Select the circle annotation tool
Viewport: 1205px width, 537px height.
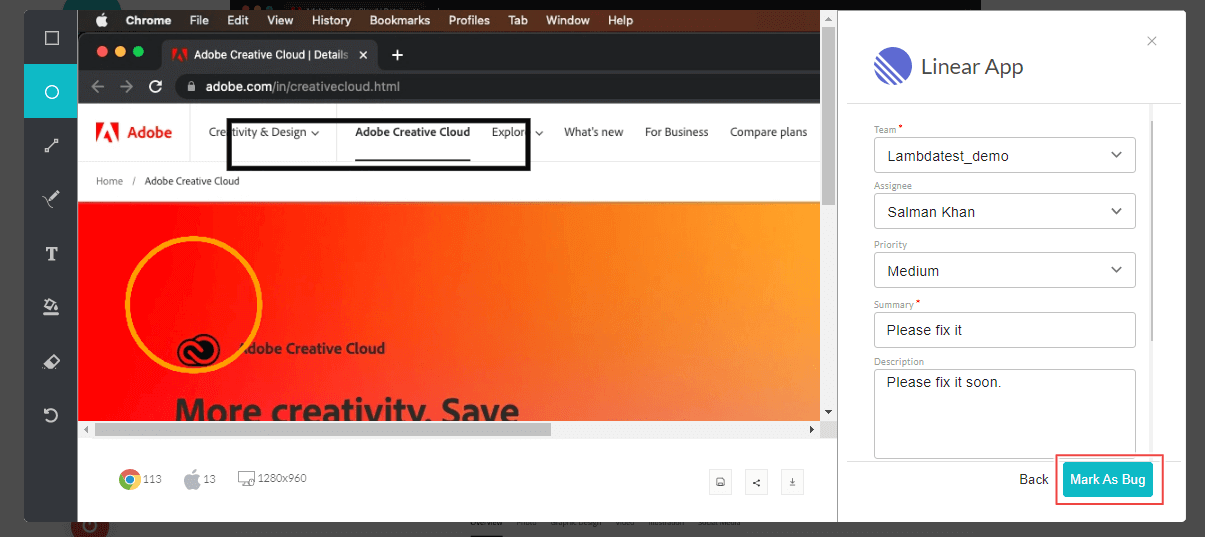[51, 92]
